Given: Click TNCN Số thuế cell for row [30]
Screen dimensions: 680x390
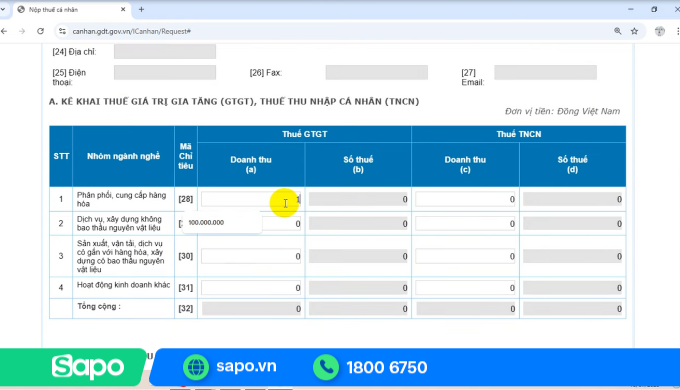Looking at the screenshot, I should tap(572, 256).
